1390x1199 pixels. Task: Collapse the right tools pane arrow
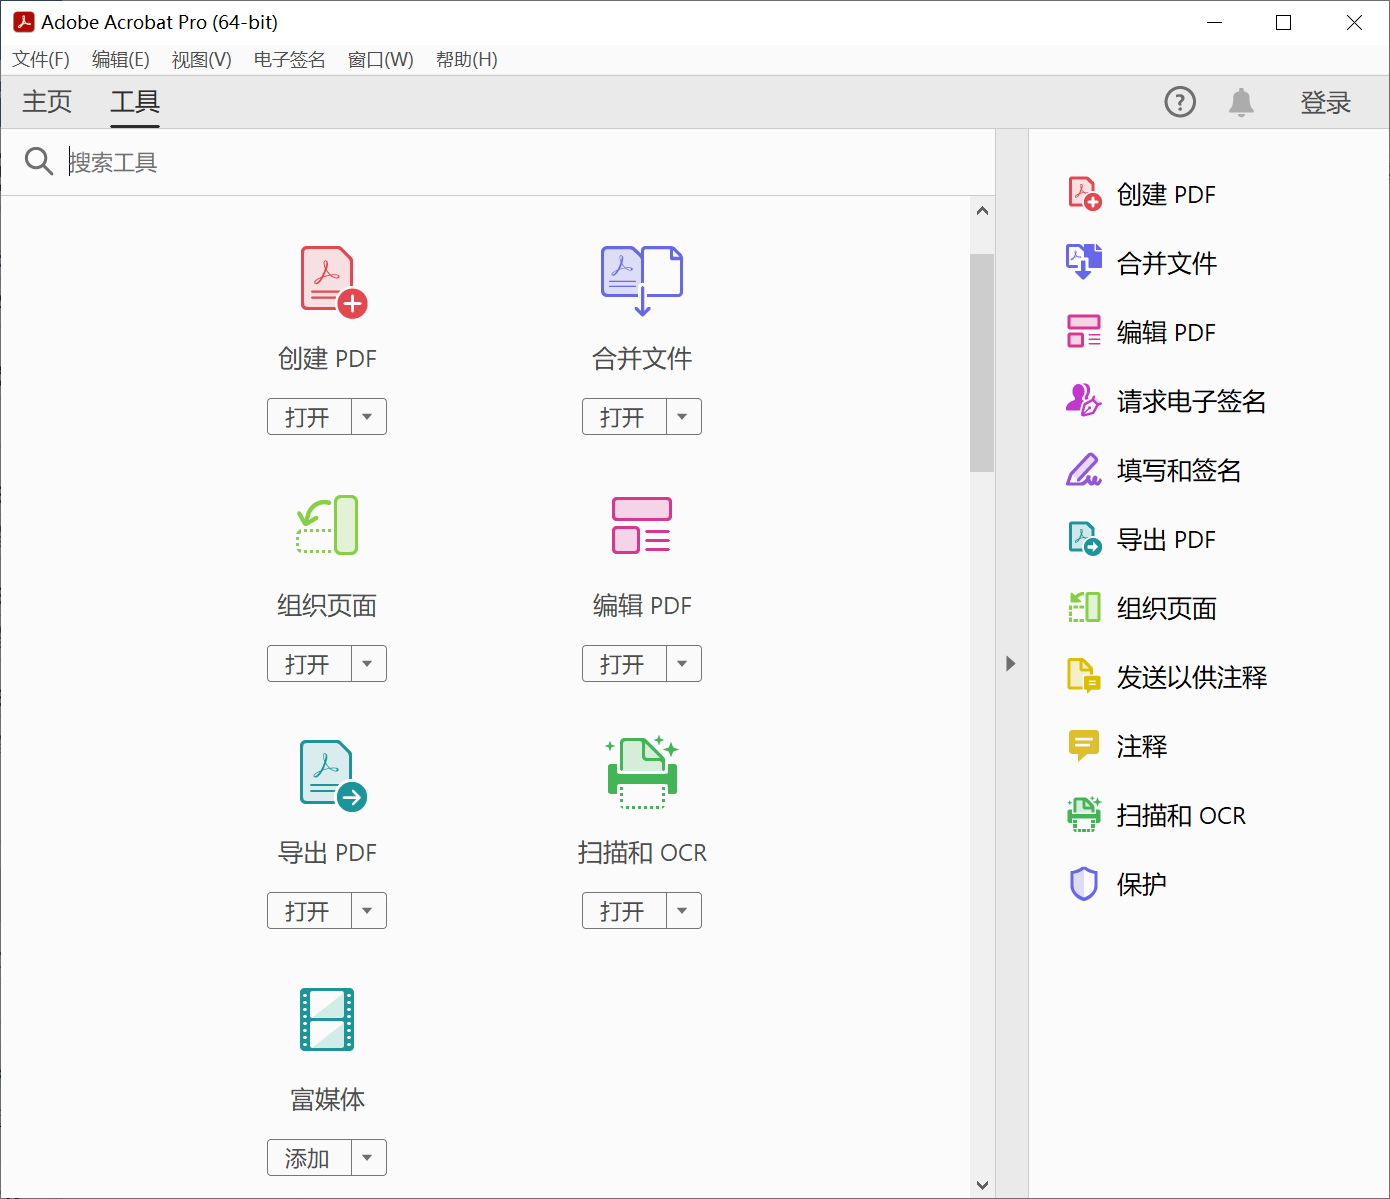pyautogui.click(x=1011, y=663)
